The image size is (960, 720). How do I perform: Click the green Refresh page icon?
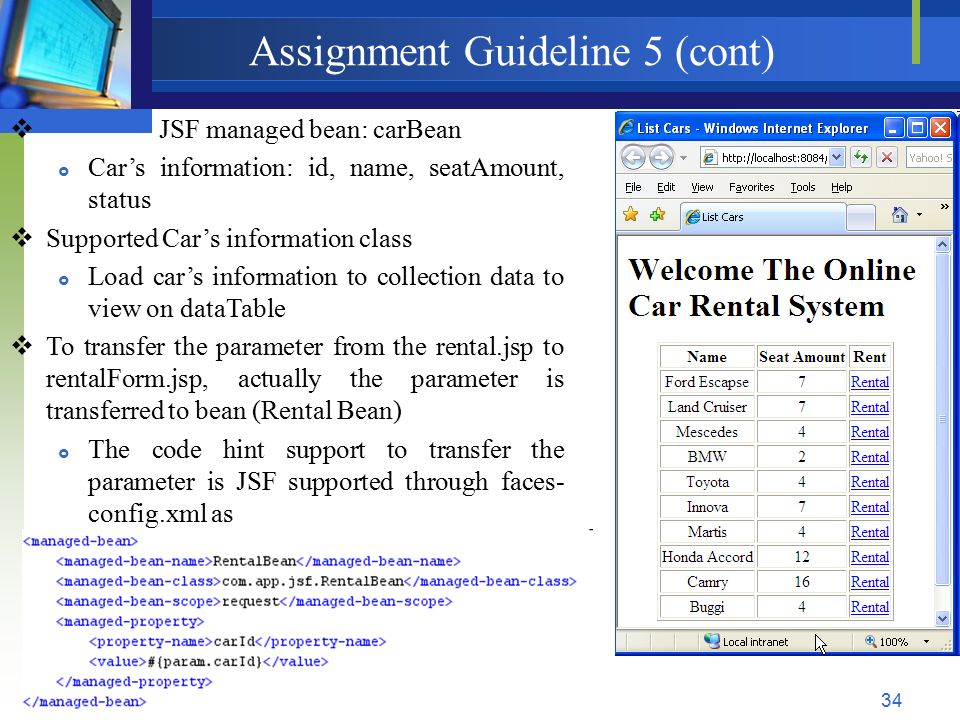(x=861, y=157)
